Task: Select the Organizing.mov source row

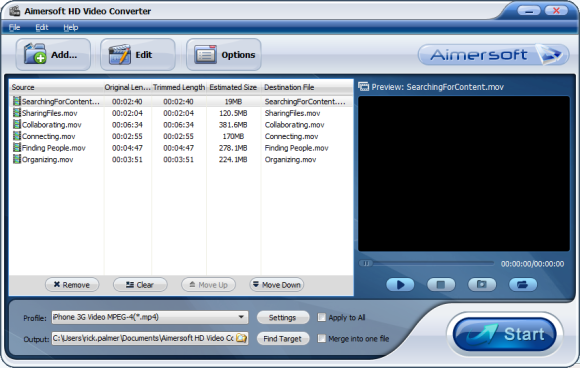Action: click(x=47, y=160)
